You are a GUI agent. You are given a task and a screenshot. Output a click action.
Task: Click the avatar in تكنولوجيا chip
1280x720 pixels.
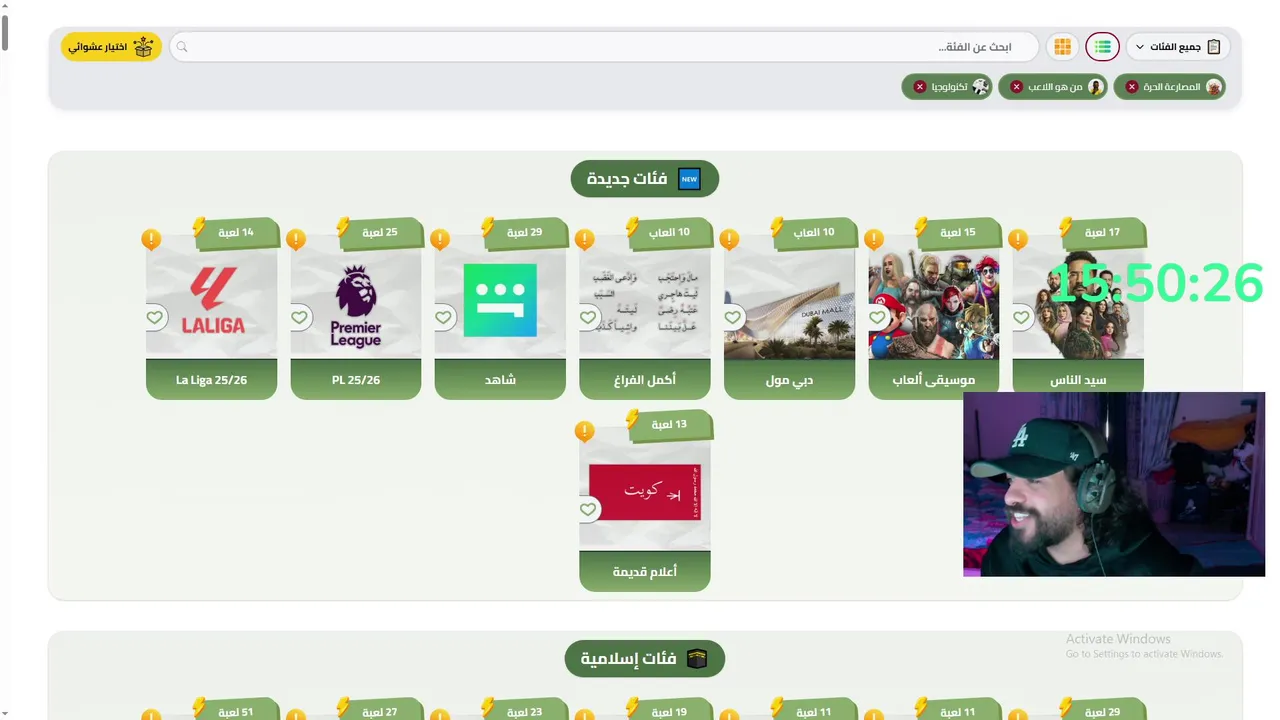981,87
